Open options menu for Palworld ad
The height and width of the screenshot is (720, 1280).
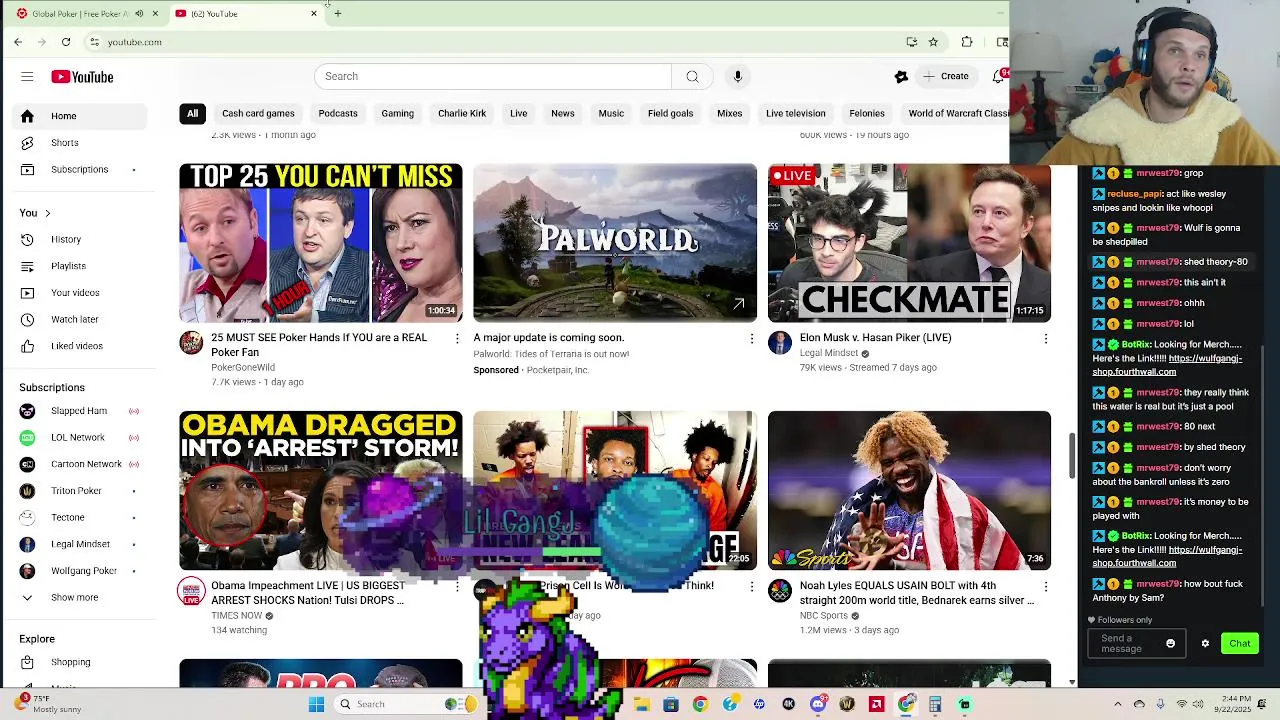pyautogui.click(x=752, y=339)
